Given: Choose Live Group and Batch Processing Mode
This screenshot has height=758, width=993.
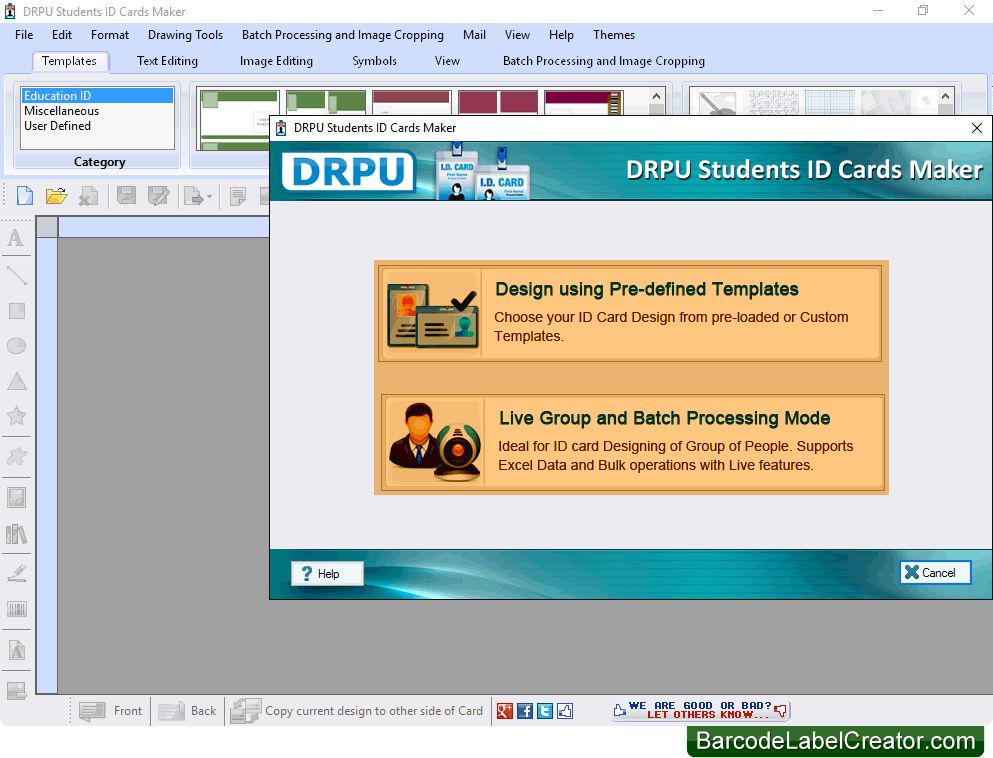Looking at the screenshot, I should 633,443.
